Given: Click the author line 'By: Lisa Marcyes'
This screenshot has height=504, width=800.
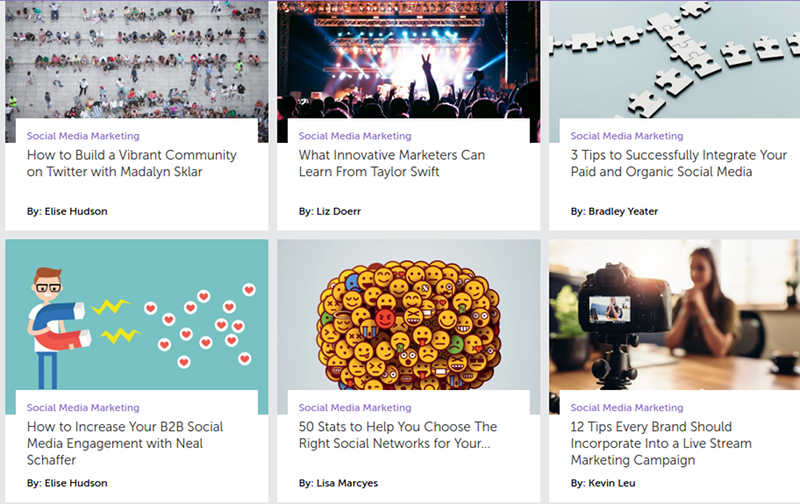Looking at the screenshot, I should click(338, 483).
